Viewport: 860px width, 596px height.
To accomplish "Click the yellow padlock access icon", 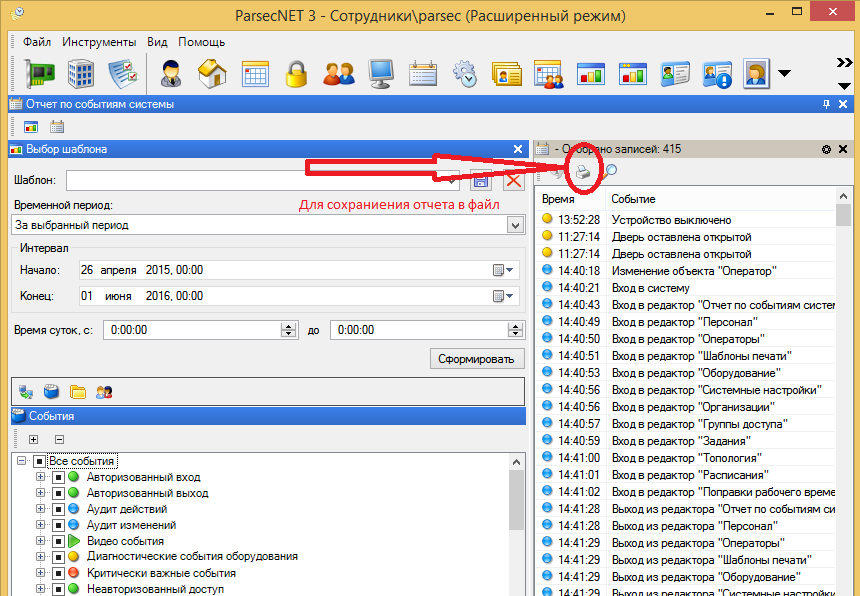I will point(296,73).
